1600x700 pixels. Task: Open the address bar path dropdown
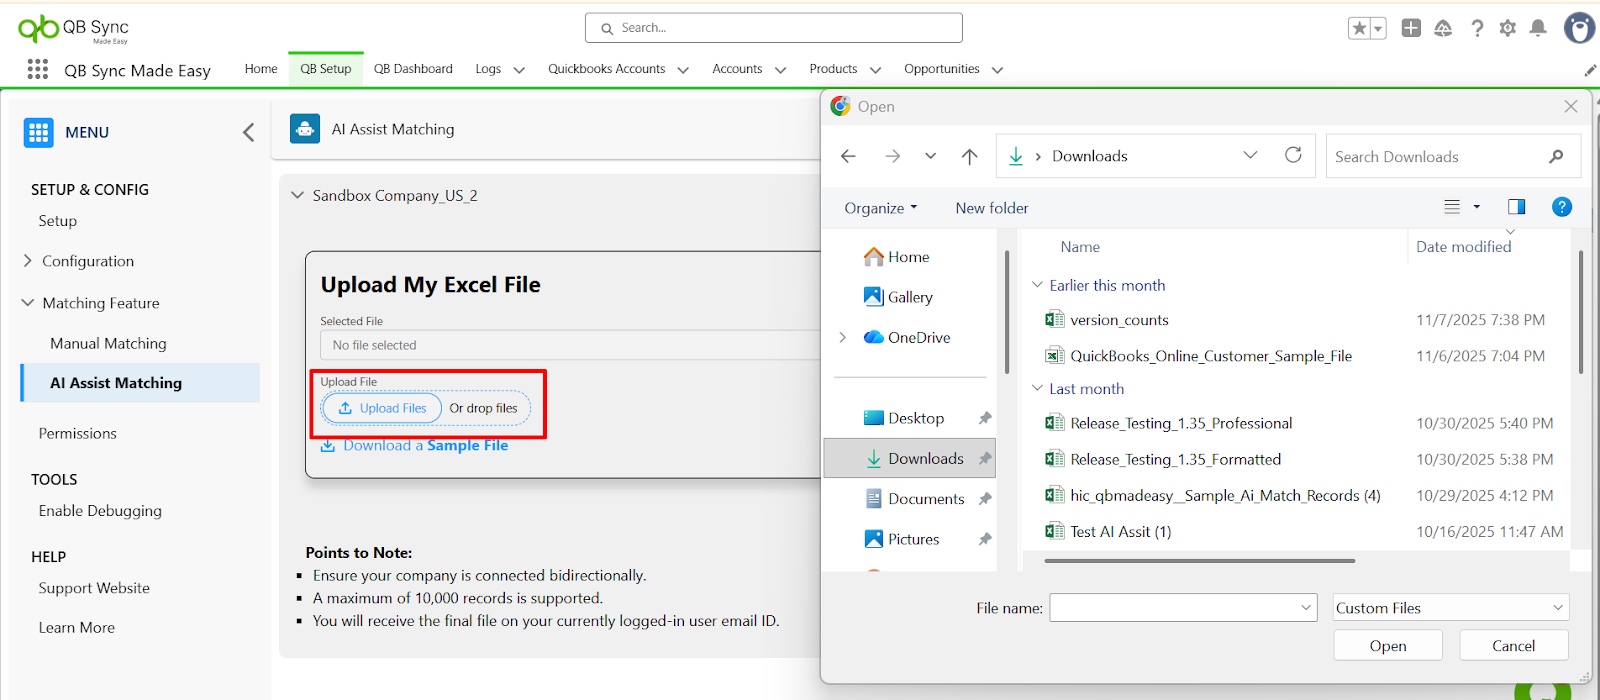(x=1250, y=155)
